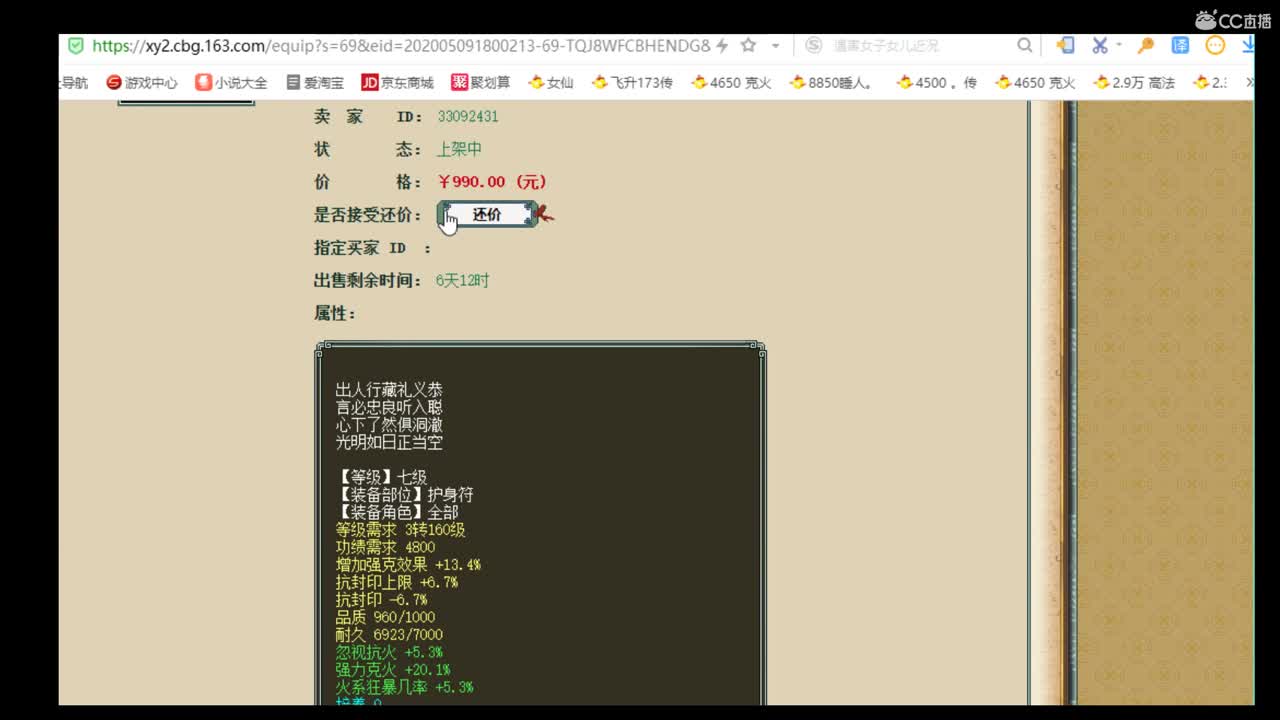Click the key password manager icon
This screenshot has height=720, width=1280.
(1146, 45)
